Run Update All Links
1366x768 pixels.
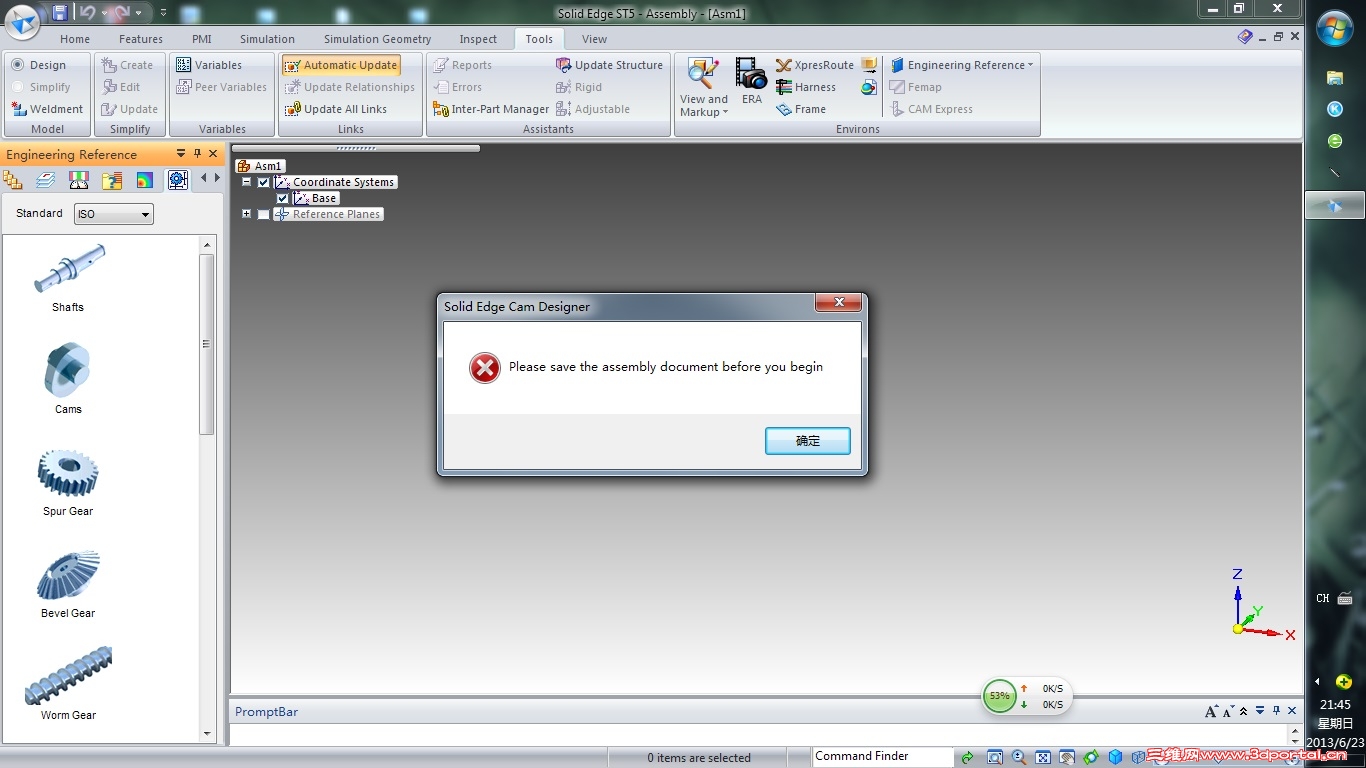336,109
